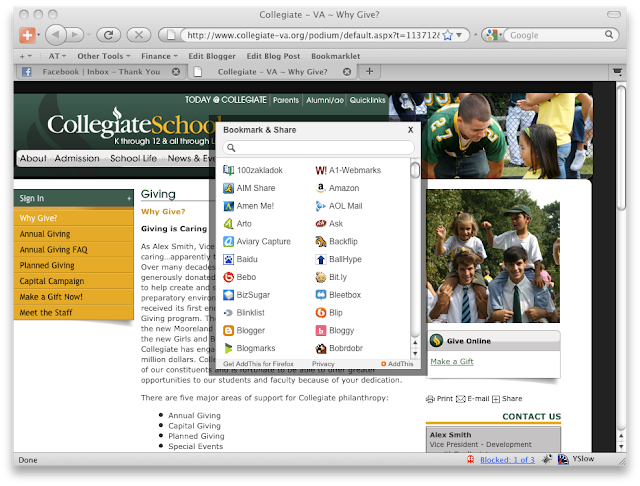Select the Collegiate Why Give tab

pyautogui.click(x=273, y=72)
